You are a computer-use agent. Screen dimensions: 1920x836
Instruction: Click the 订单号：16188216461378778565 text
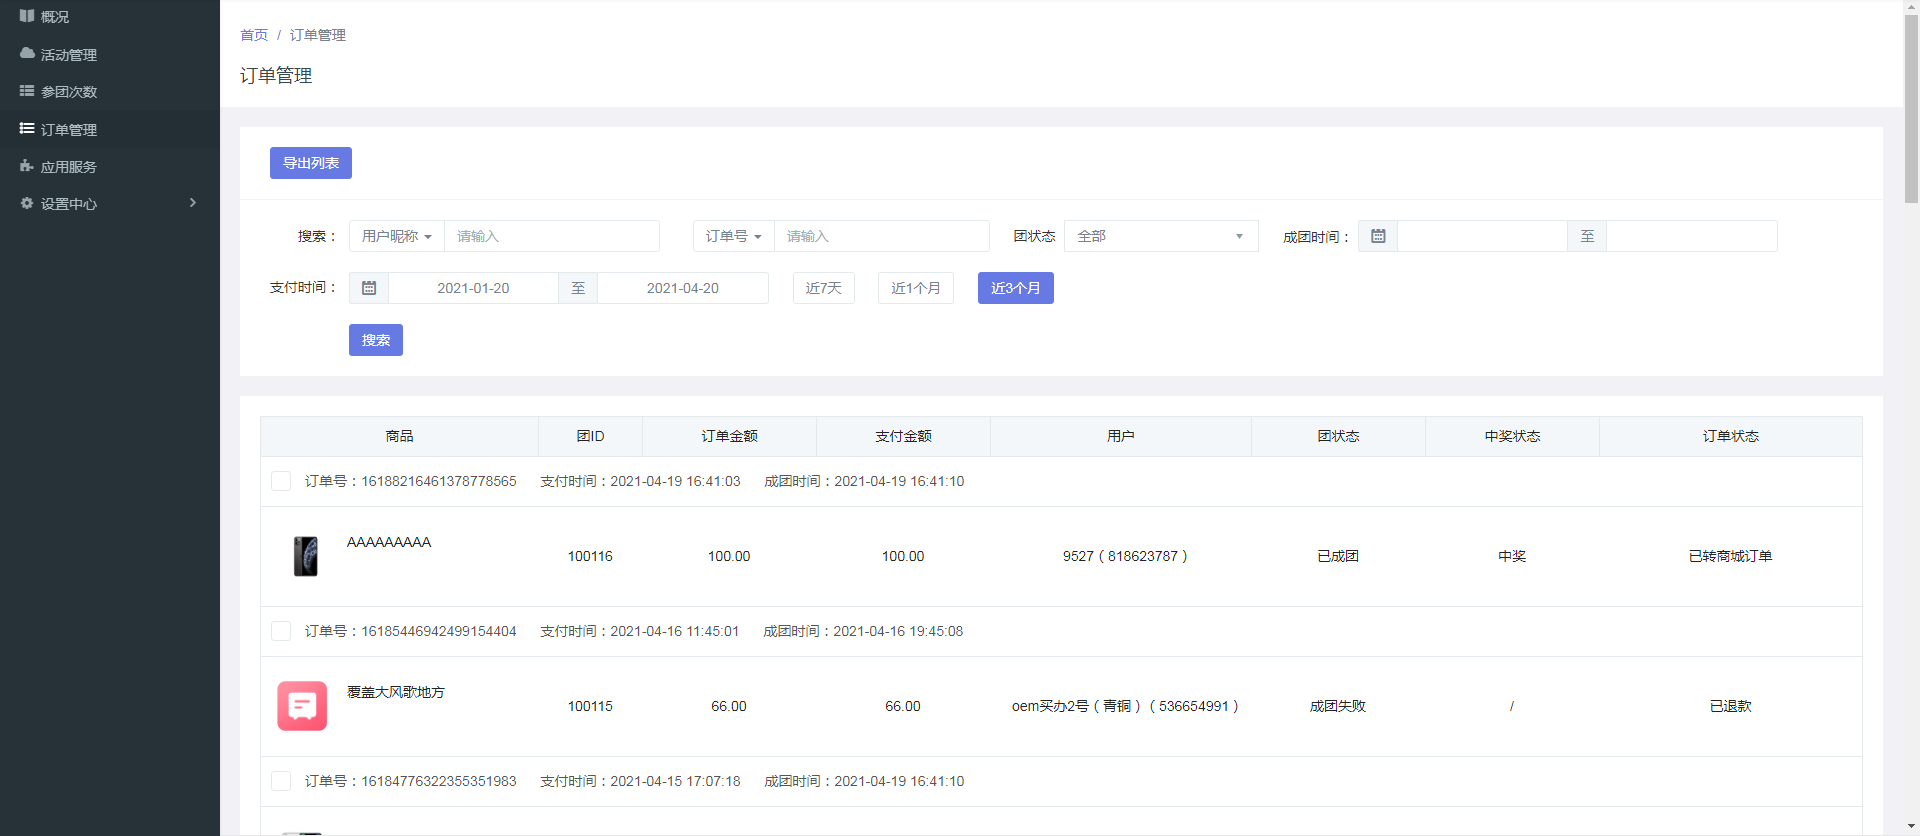click(x=411, y=481)
